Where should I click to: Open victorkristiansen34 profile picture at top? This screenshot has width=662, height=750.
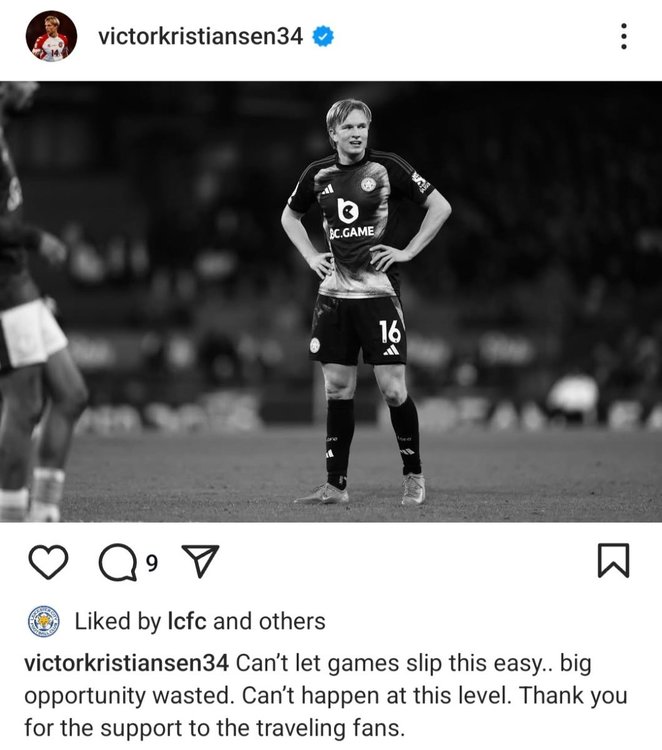coord(51,36)
